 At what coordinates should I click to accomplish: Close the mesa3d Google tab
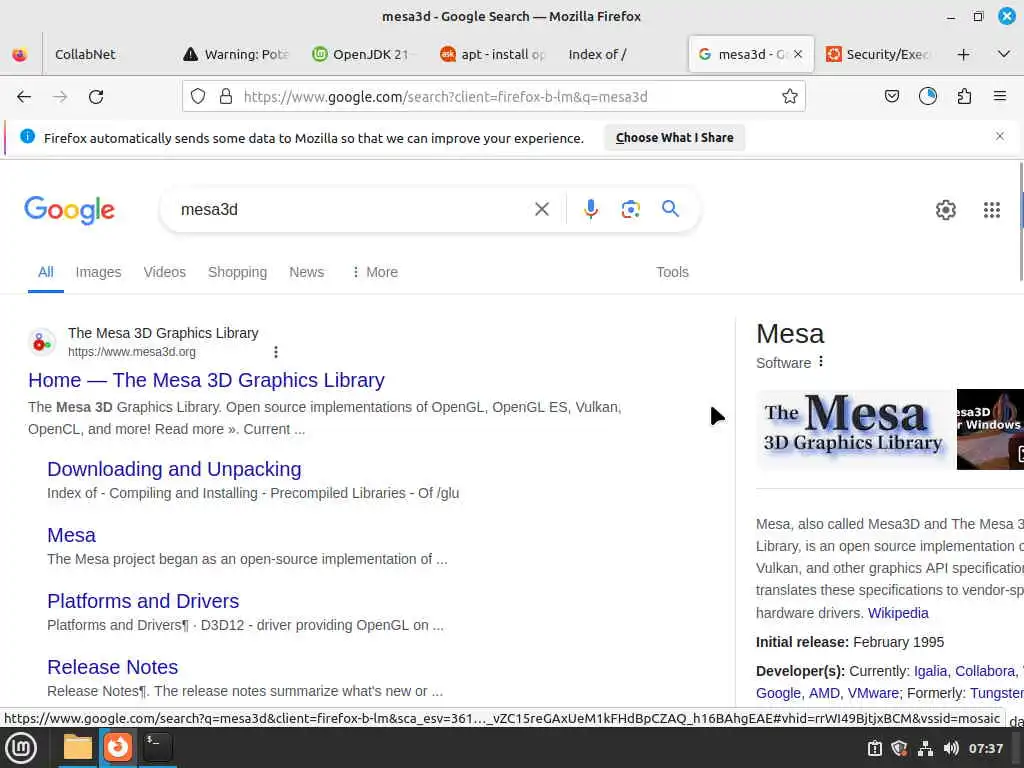click(798, 54)
